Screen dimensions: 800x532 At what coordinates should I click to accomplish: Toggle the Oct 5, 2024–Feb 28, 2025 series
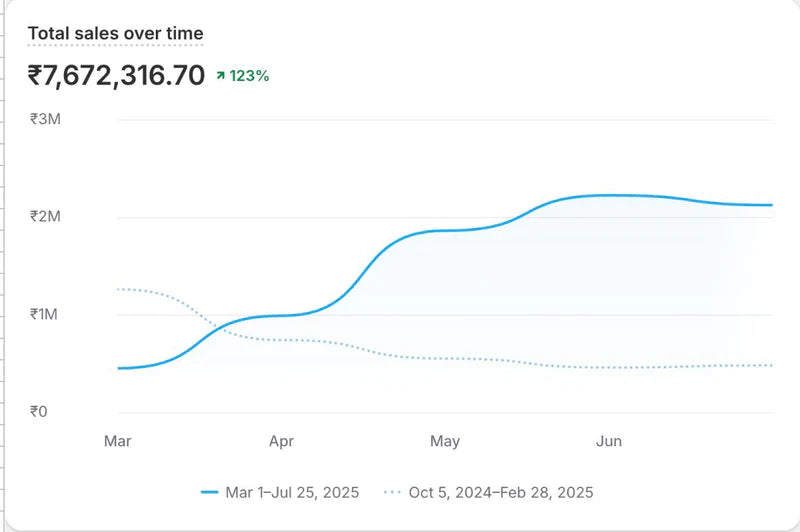point(500,492)
